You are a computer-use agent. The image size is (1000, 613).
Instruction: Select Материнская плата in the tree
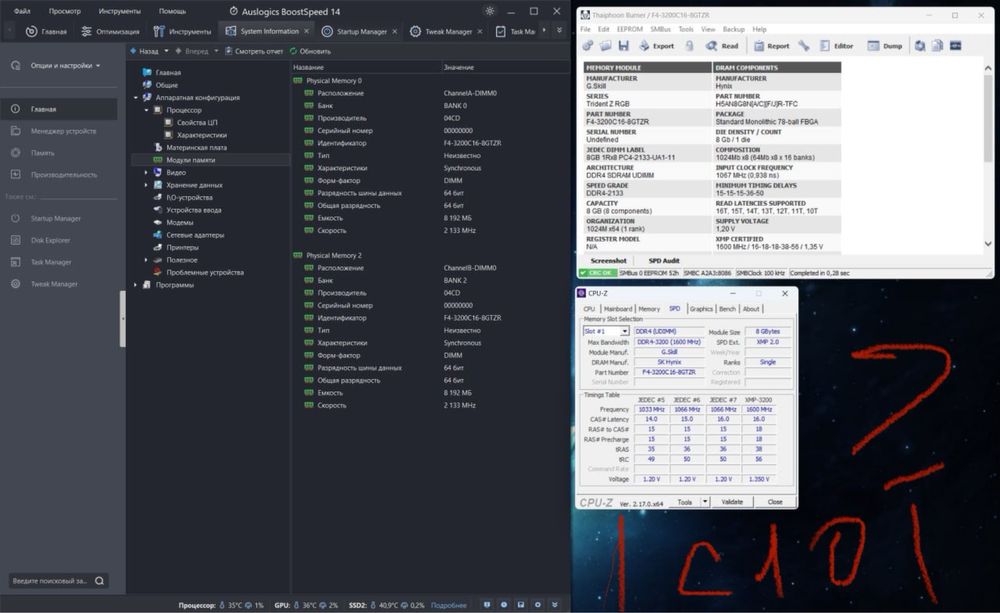196,147
